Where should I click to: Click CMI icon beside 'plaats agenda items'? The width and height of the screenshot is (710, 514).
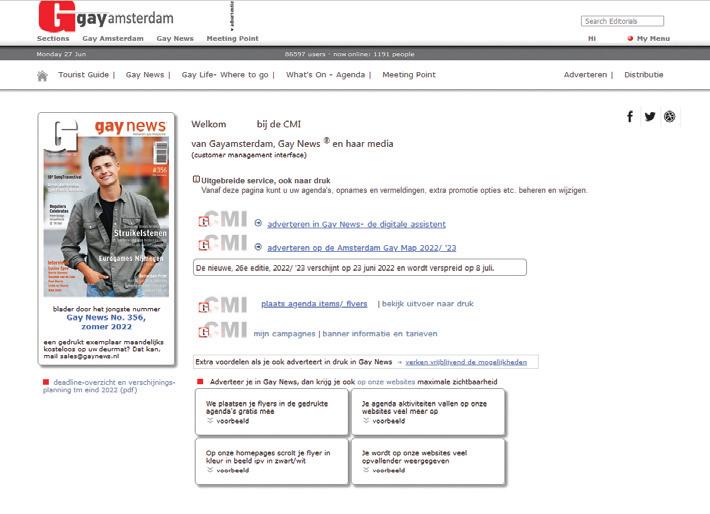pyautogui.click(x=223, y=305)
